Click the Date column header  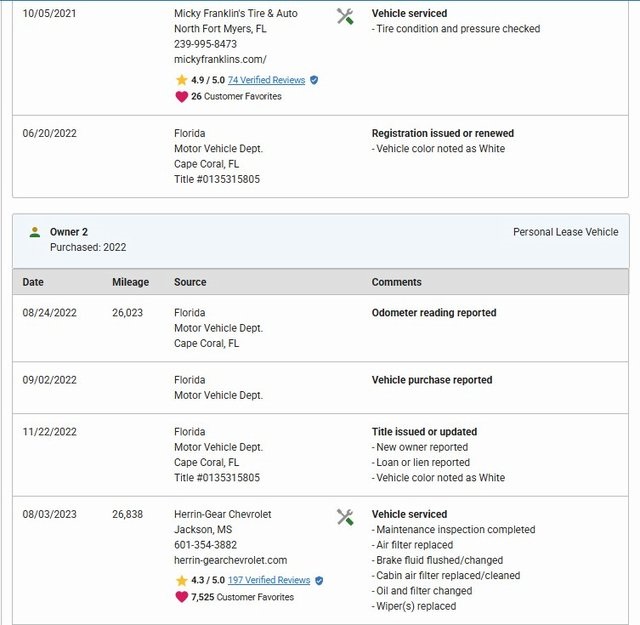(33, 282)
